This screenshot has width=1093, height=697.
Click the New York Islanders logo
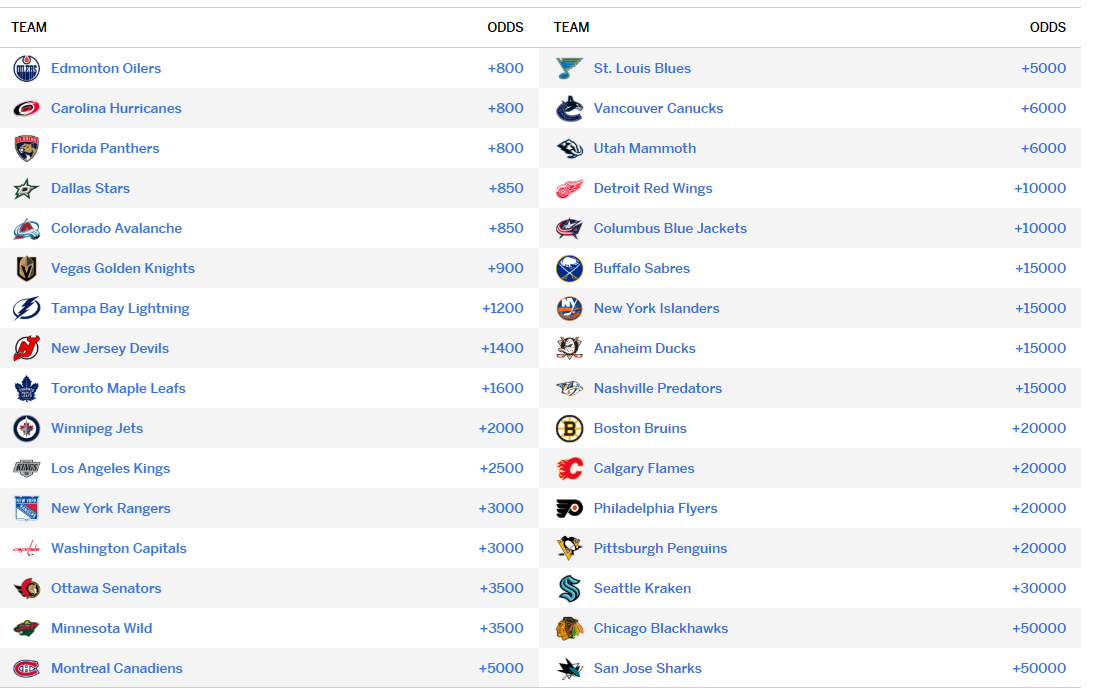click(x=570, y=308)
